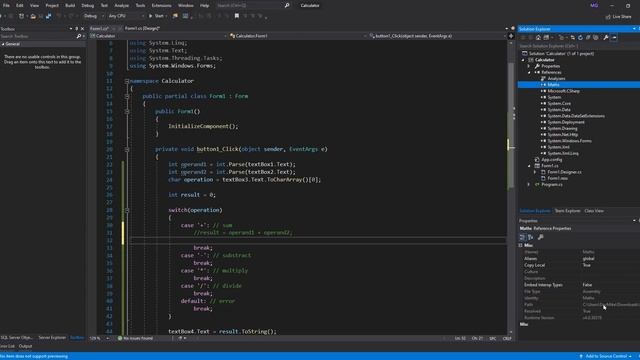Select the System.Drawing reference
Image resolution: width=640 pixels, height=360 pixels.
tap(562, 129)
